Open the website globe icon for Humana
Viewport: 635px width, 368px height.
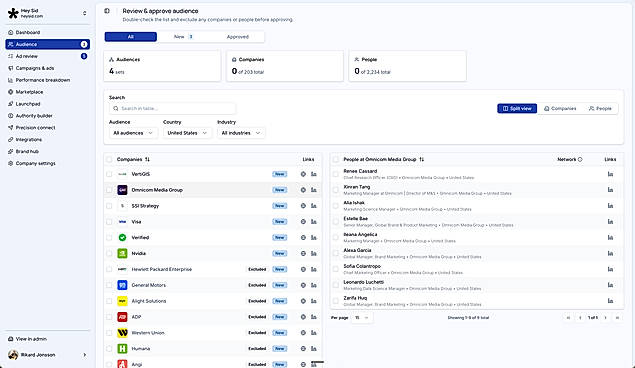(303, 349)
